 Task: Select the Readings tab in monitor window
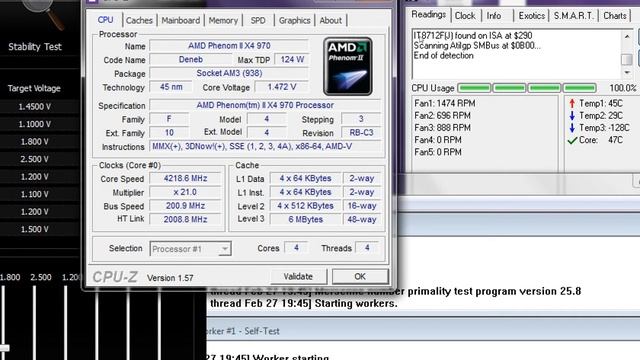pos(429,15)
